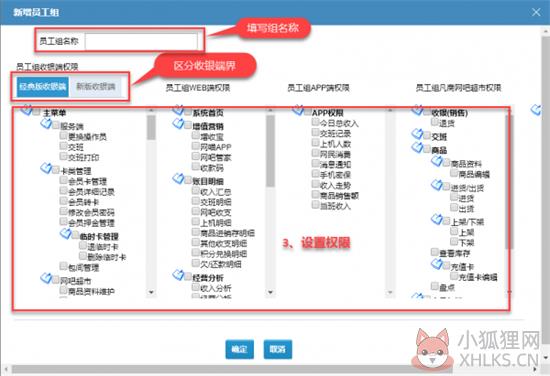Tick the 删除临时卡 checkbox

(x=83, y=255)
